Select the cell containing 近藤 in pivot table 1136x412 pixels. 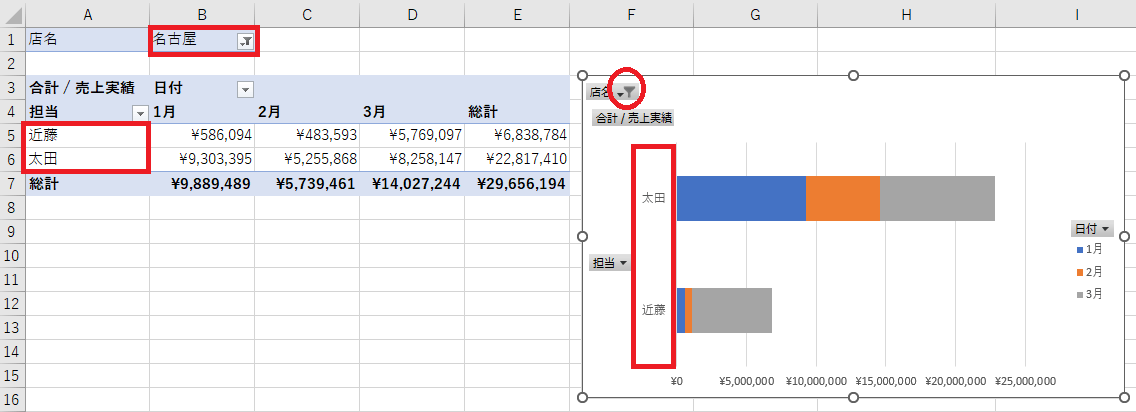88,134
